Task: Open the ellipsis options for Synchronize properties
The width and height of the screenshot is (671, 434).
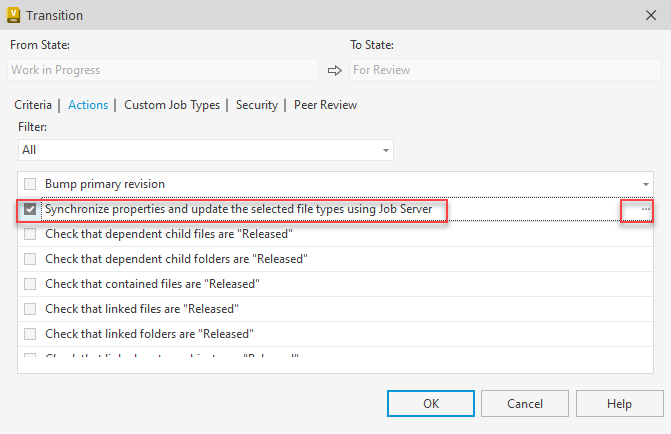Action: click(x=645, y=210)
